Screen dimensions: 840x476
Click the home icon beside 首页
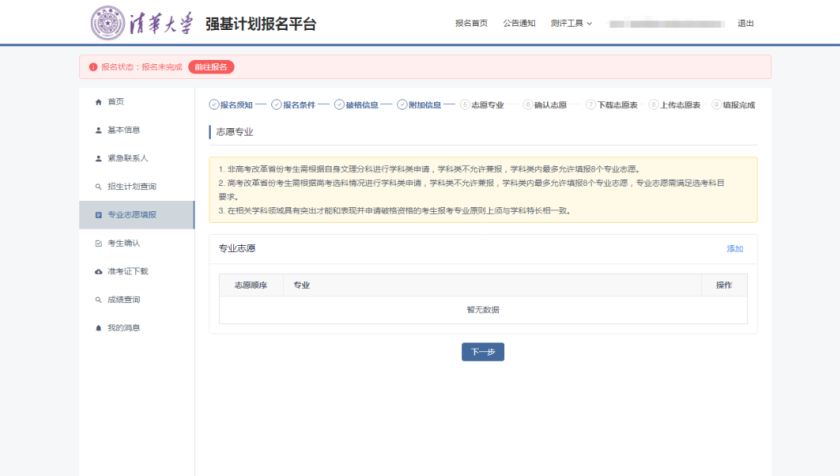99,102
